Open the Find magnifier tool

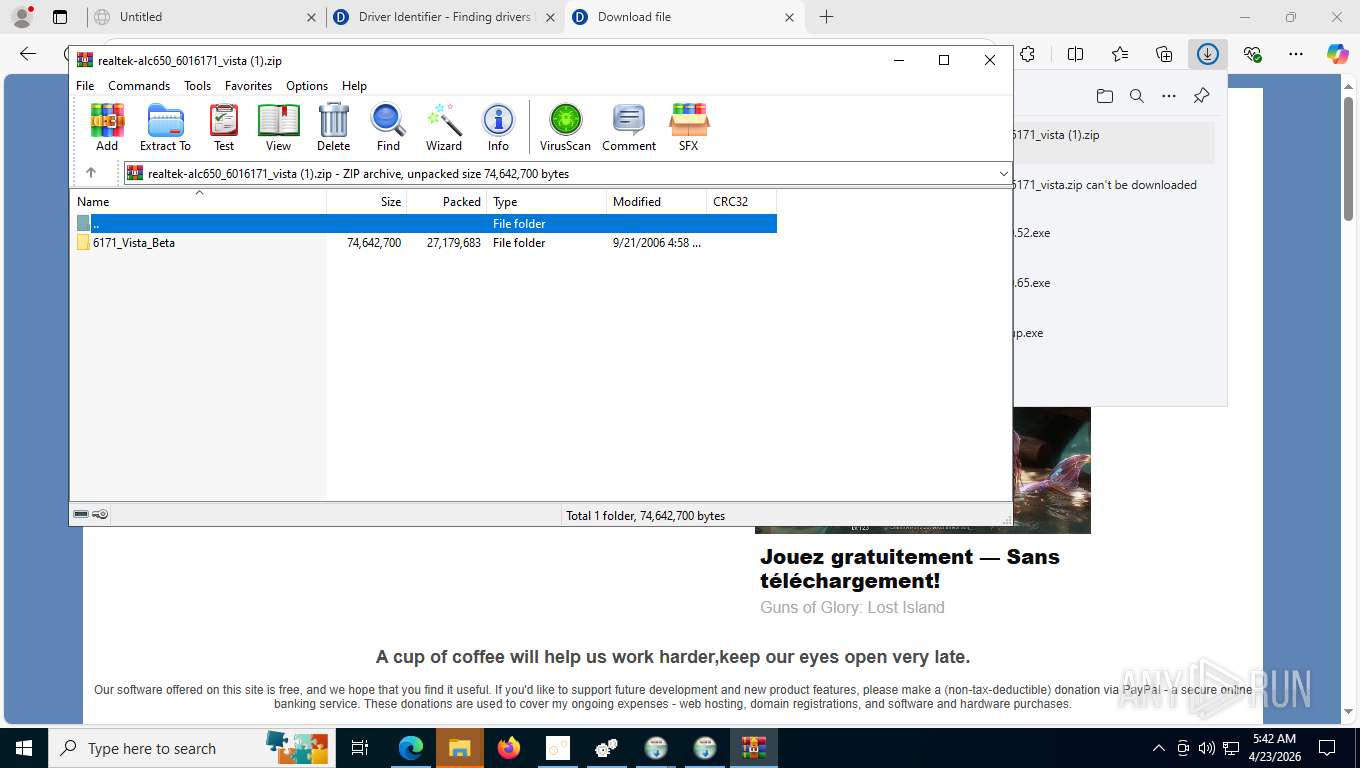[x=388, y=127]
